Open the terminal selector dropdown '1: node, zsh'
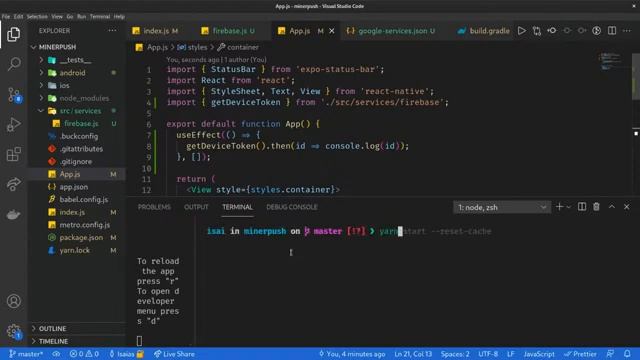640x360 pixels. click(x=502, y=207)
